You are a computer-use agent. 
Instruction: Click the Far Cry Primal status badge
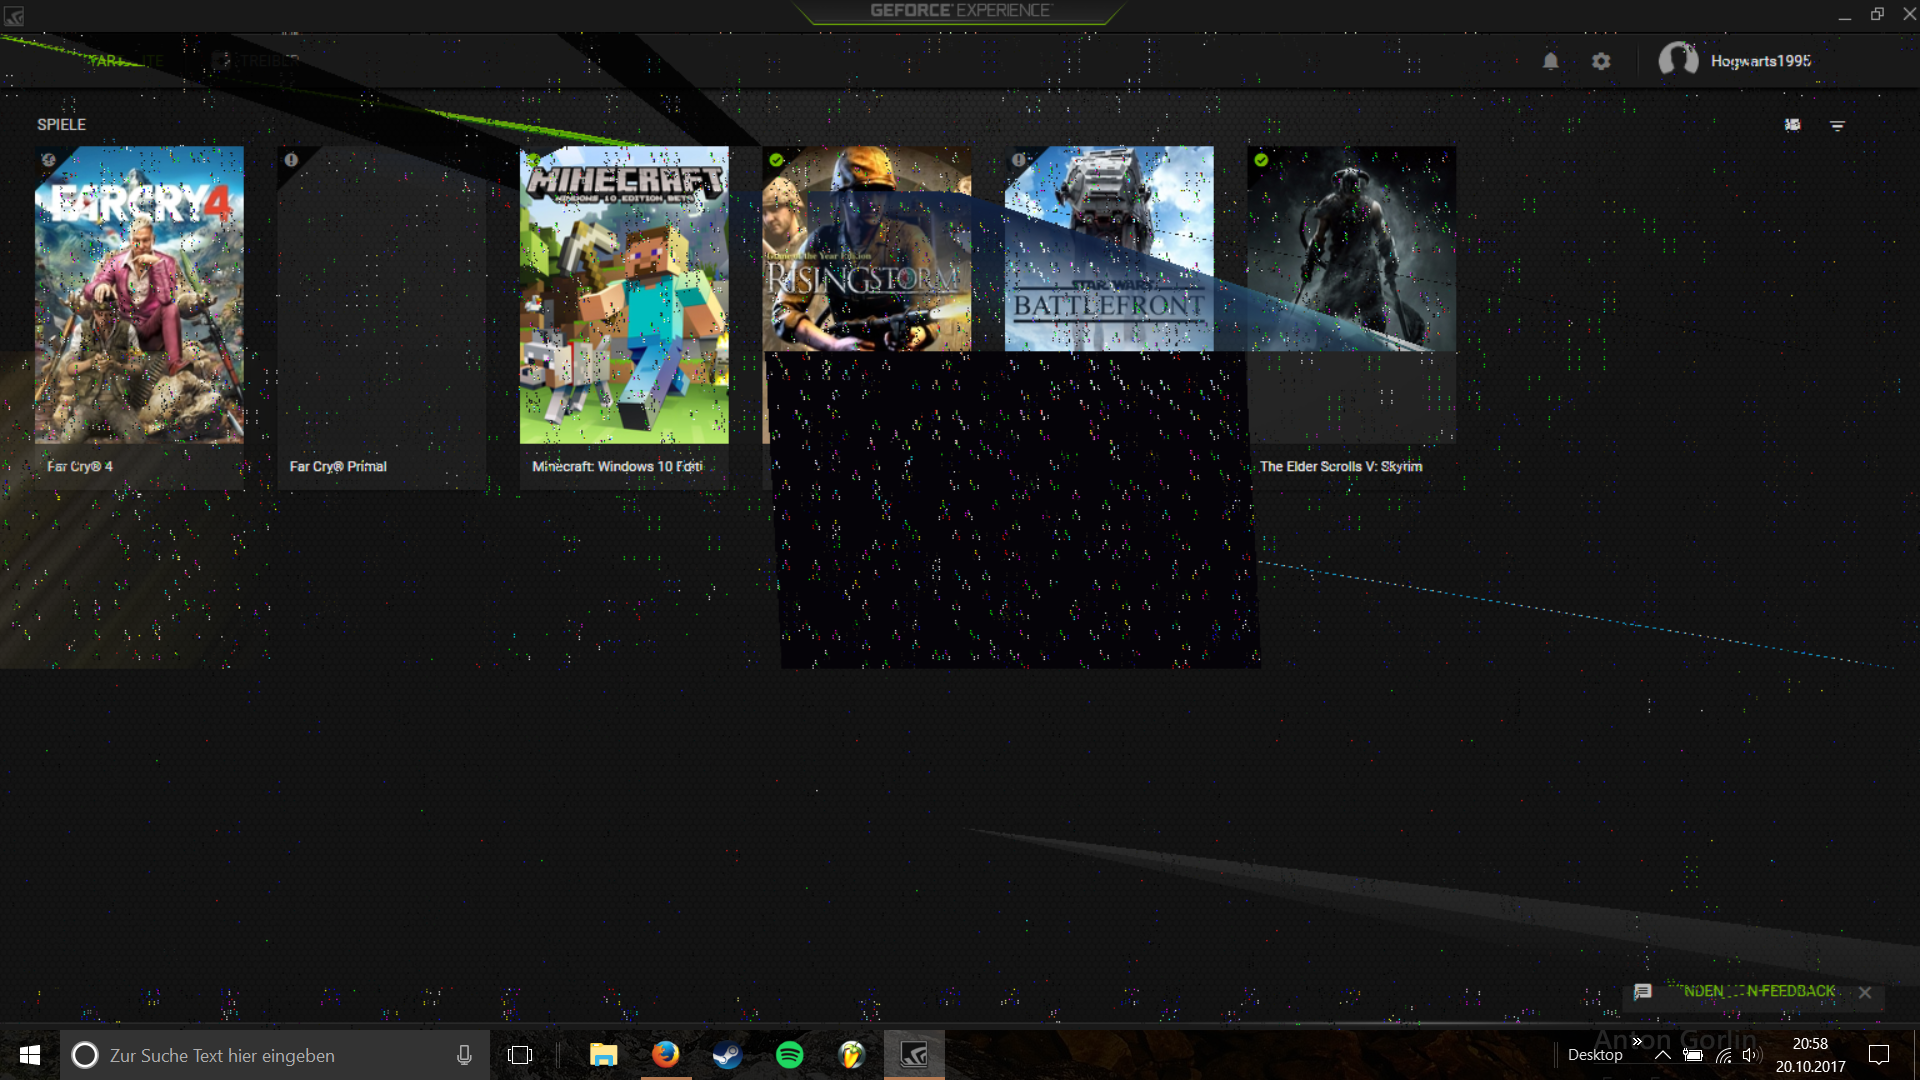pyautogui.click(x=291, y=160)
